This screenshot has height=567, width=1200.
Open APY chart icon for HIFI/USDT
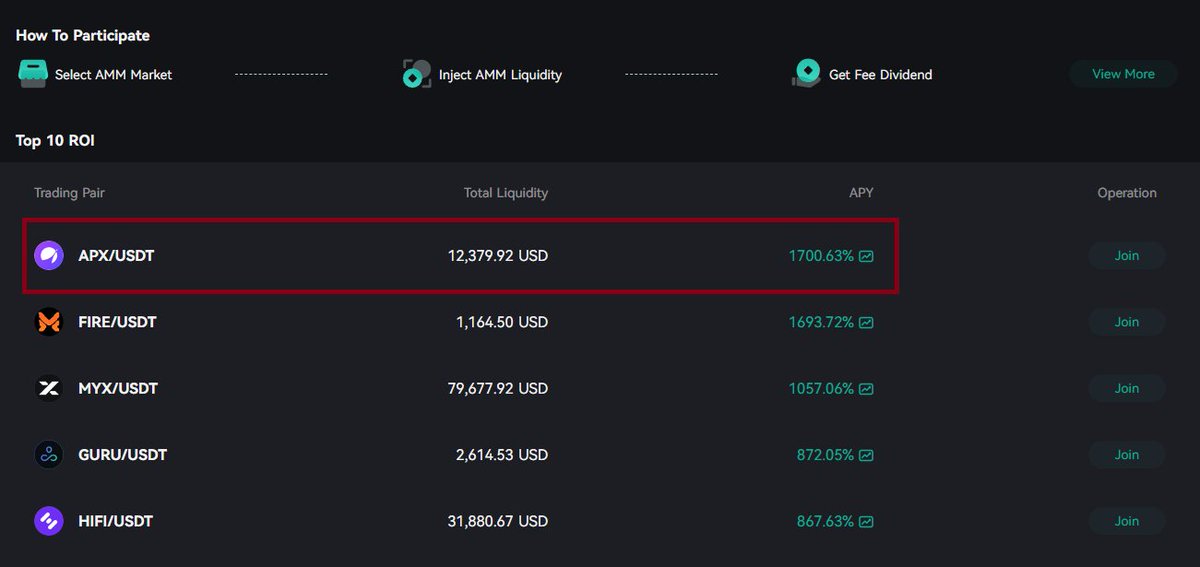coord(866,521)
